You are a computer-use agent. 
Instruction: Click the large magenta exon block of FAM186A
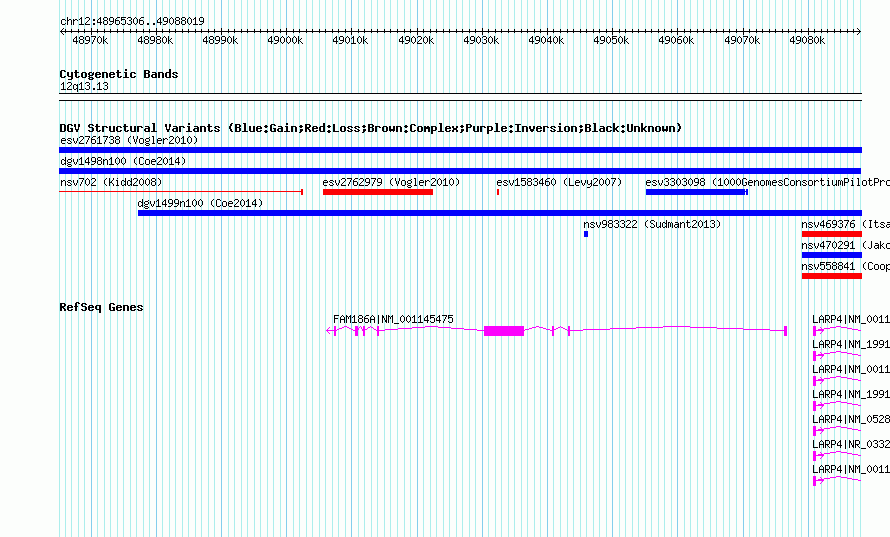(x=503, y=331)
